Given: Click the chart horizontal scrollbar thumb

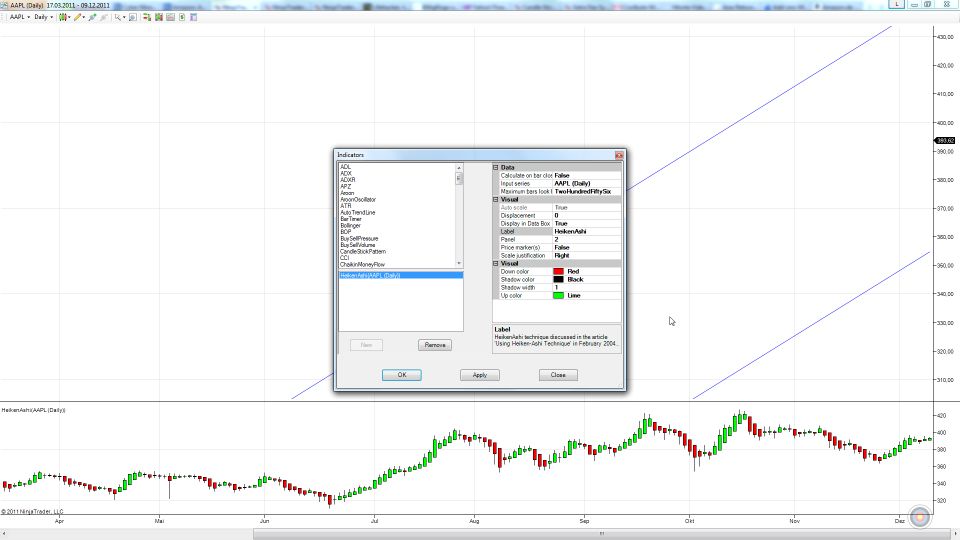Looking at the screenshot, I should point(601,534).
